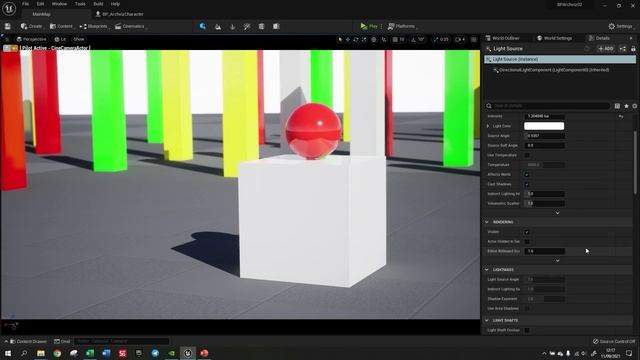Screen dimensions: 640x360
Task: Open File Explorer from taskbar
Action: (x=41, y=353)
